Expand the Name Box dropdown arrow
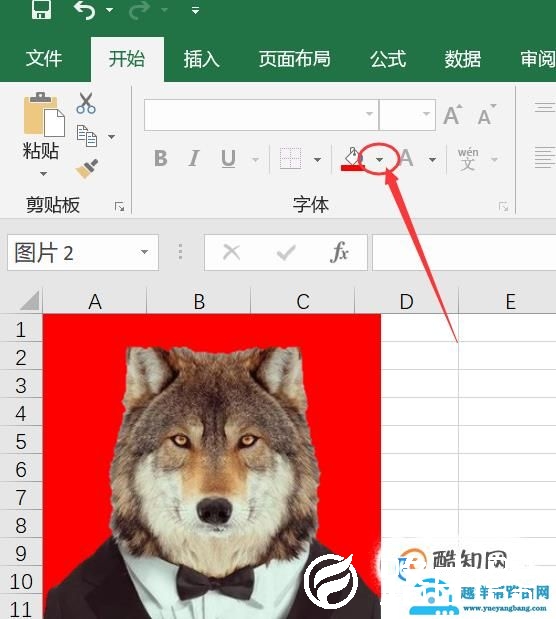 145,252
